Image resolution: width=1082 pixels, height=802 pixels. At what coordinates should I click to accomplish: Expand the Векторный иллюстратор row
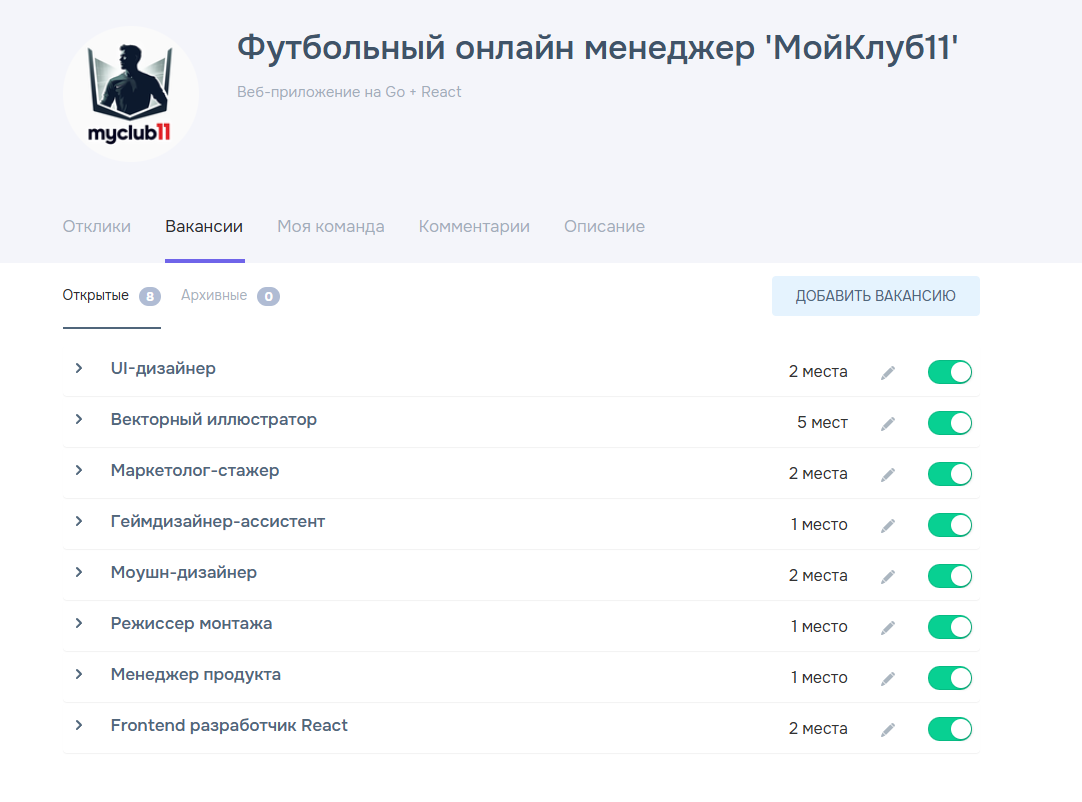pyautogui.click(x=79, y=419)
